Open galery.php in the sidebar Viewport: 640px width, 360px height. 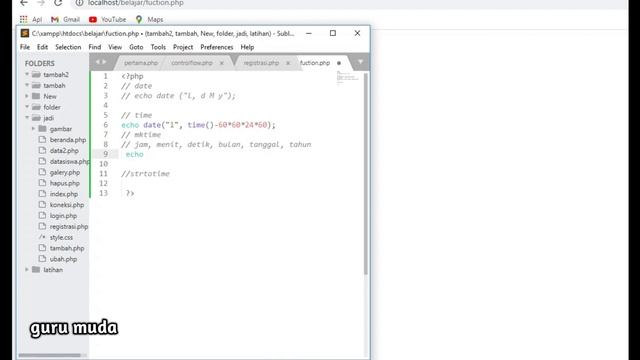(x=65, y=172)
